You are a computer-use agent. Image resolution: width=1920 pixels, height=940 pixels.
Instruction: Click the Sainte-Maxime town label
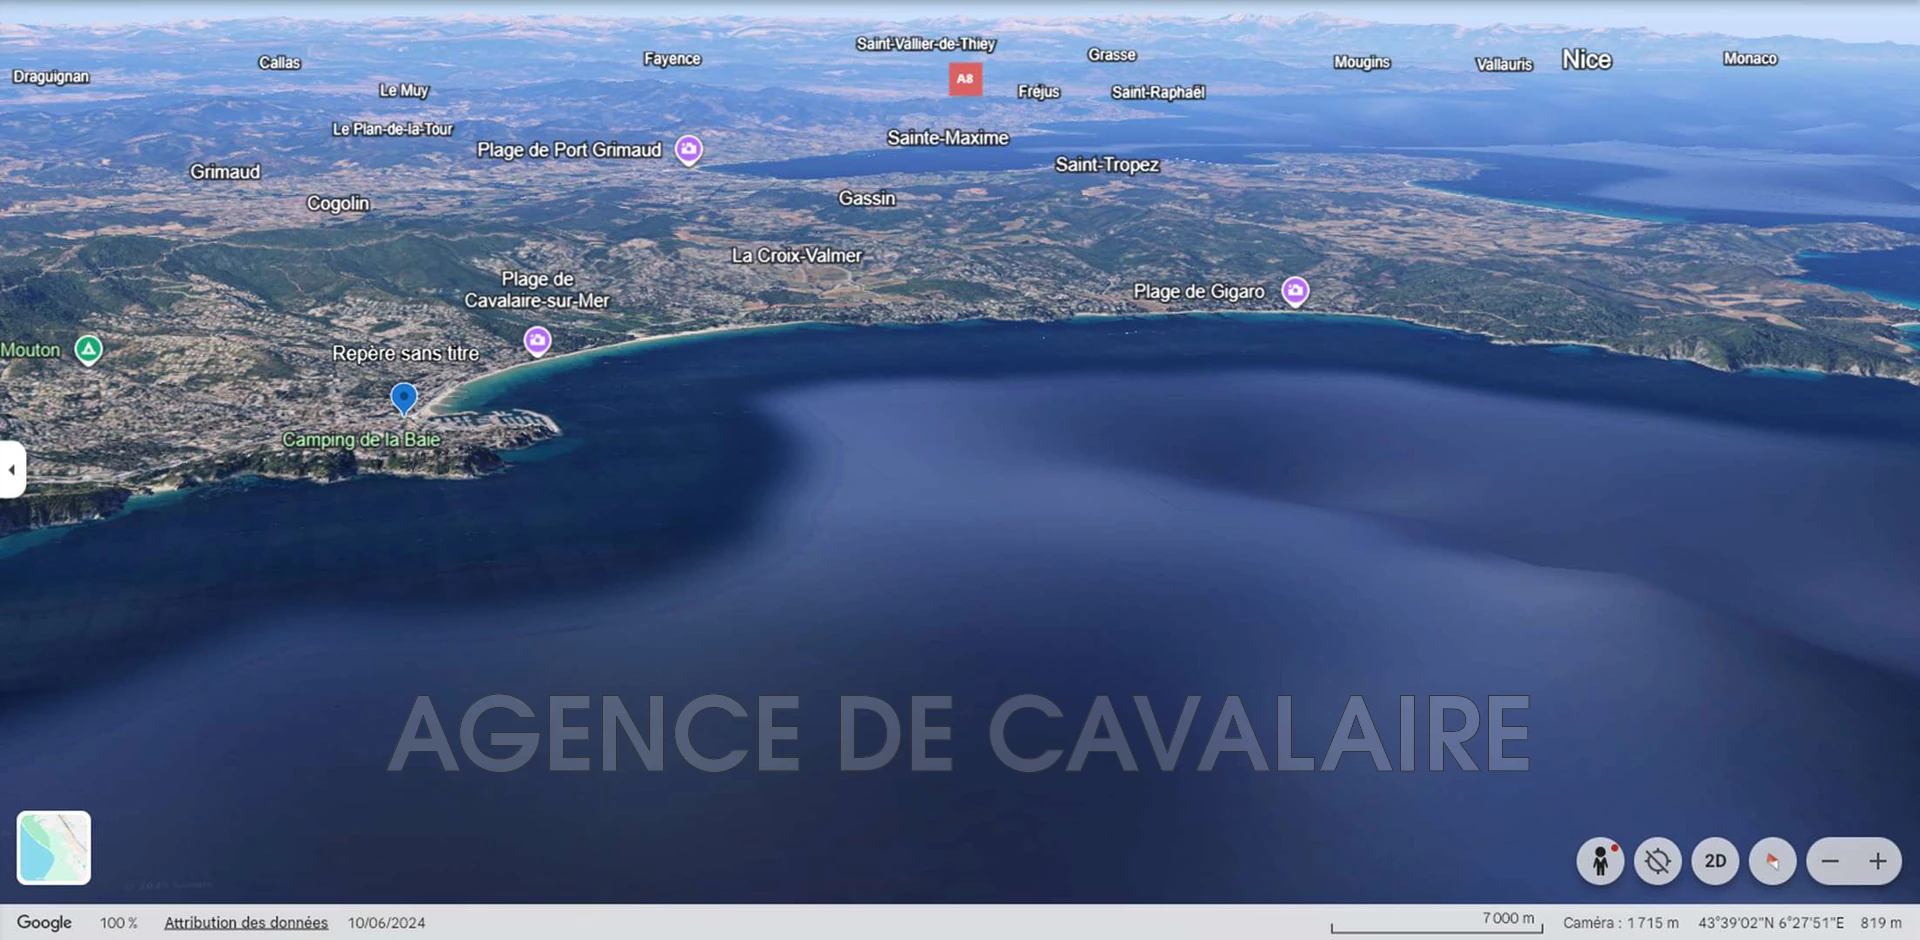click(x=947, y=138)
